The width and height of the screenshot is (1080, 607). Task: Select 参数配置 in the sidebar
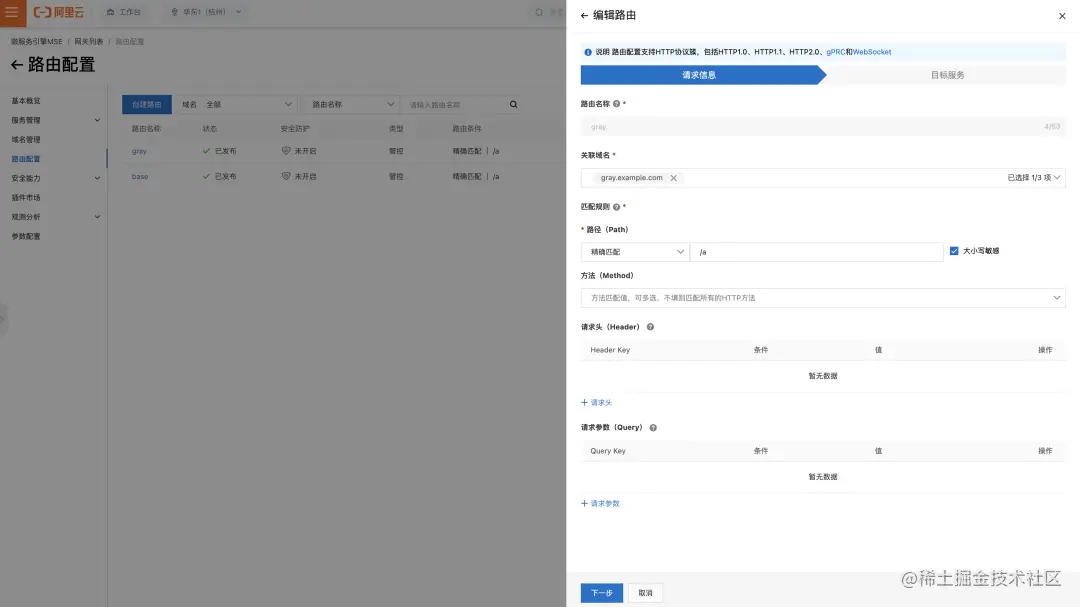pyautogui.click(x=26, y=236)
